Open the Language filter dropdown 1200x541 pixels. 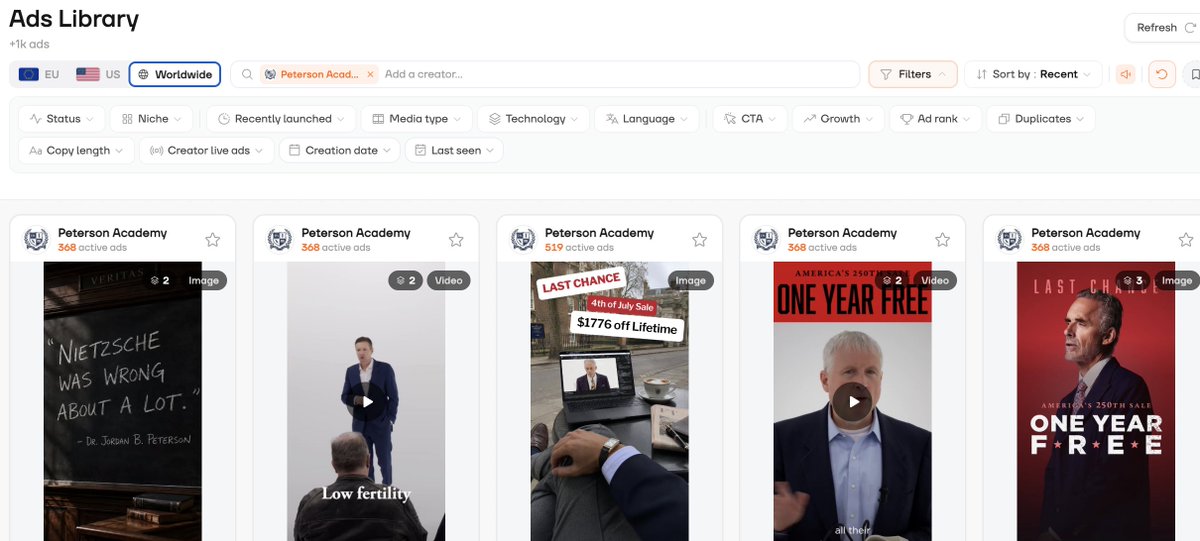(x=646, y=118)
